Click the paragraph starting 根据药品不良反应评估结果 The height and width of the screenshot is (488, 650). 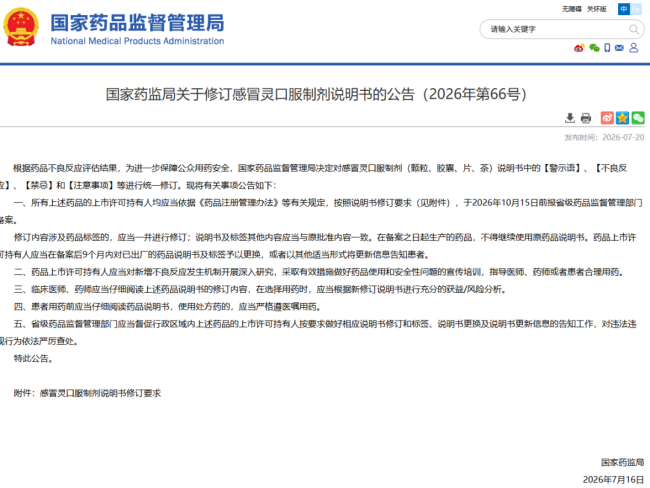(315, 177)
